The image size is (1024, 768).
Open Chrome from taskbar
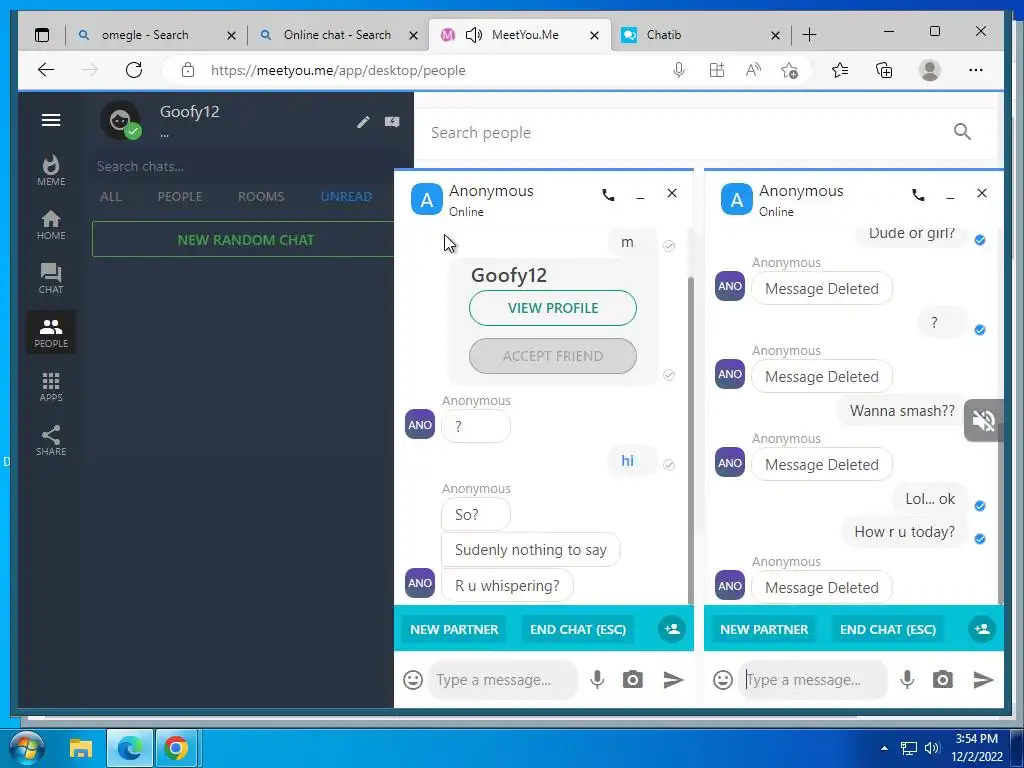(176, 748)
